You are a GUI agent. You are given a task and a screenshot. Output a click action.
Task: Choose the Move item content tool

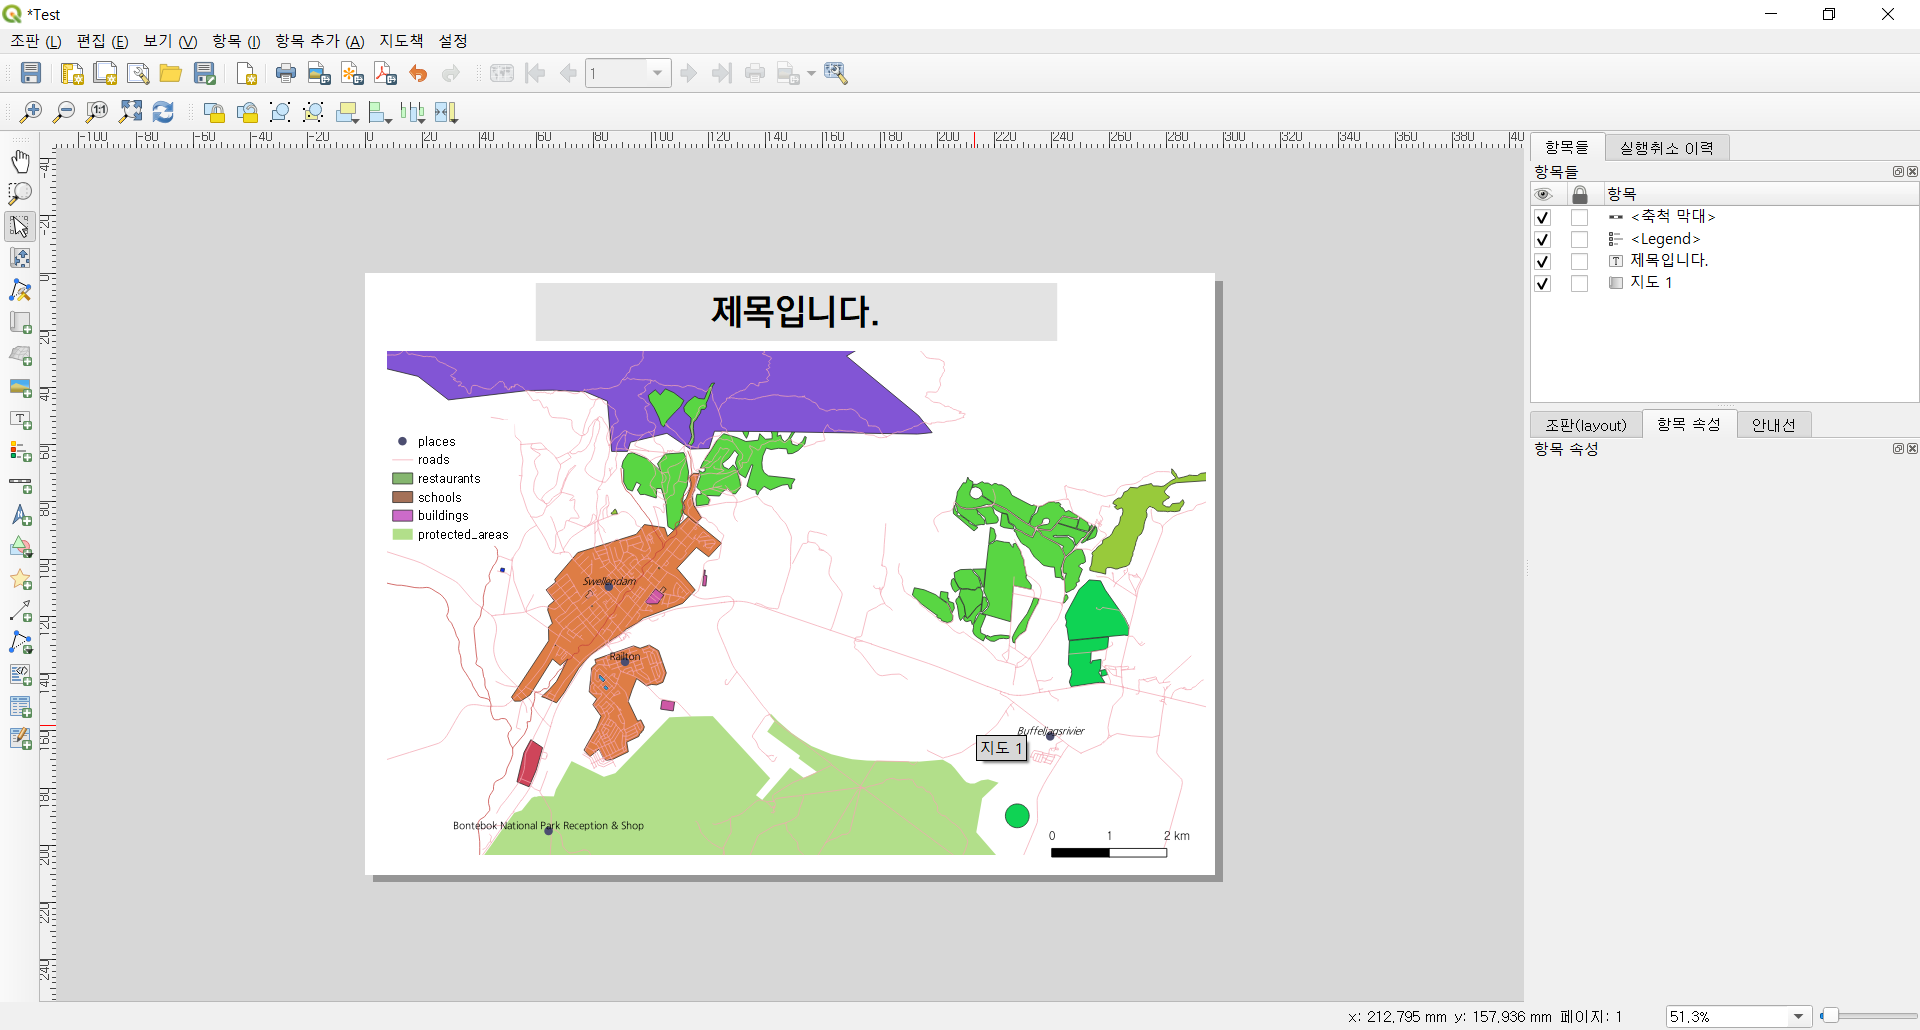click(x=20, y=258)
